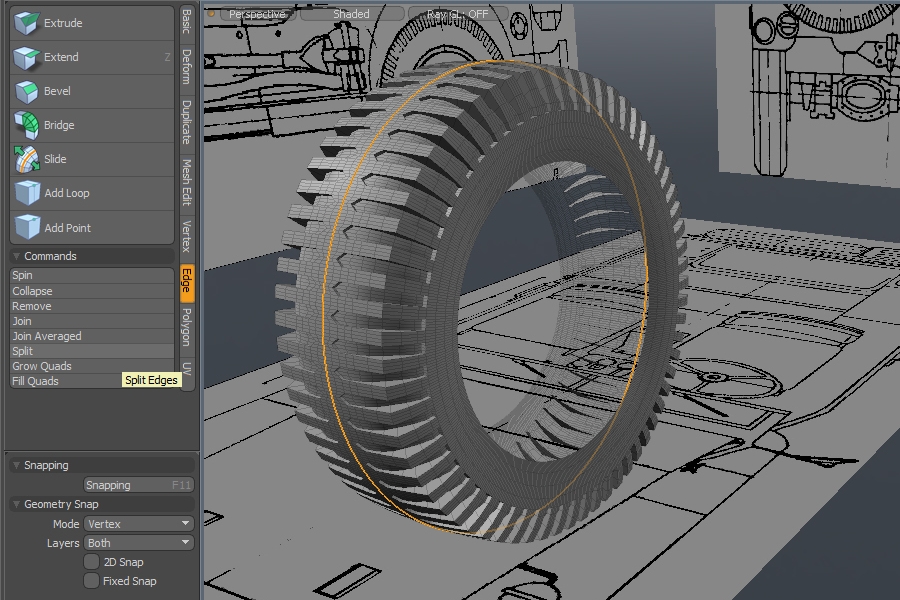This screenshot has width=900, height=600.
Task: Switch to the Mesh Edit tab
Action: click(187, 183)
